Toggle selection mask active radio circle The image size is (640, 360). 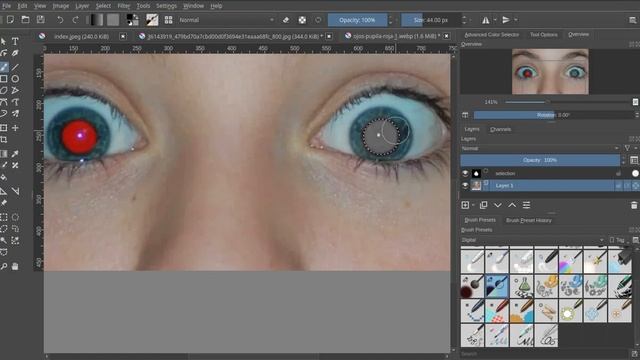tap(635, 173)
